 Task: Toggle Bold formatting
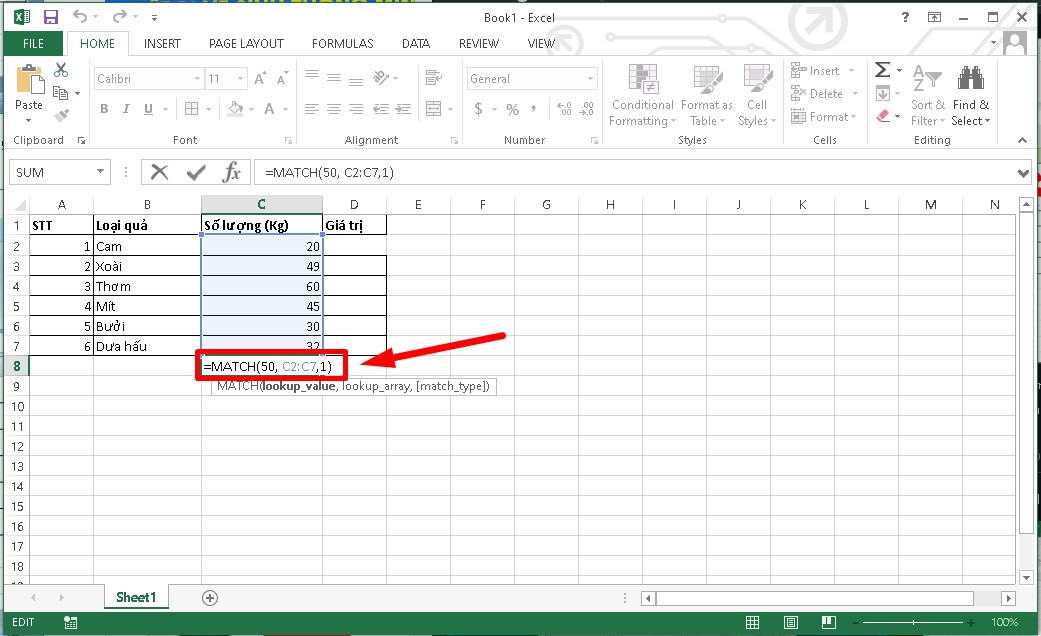click(104, 109)
